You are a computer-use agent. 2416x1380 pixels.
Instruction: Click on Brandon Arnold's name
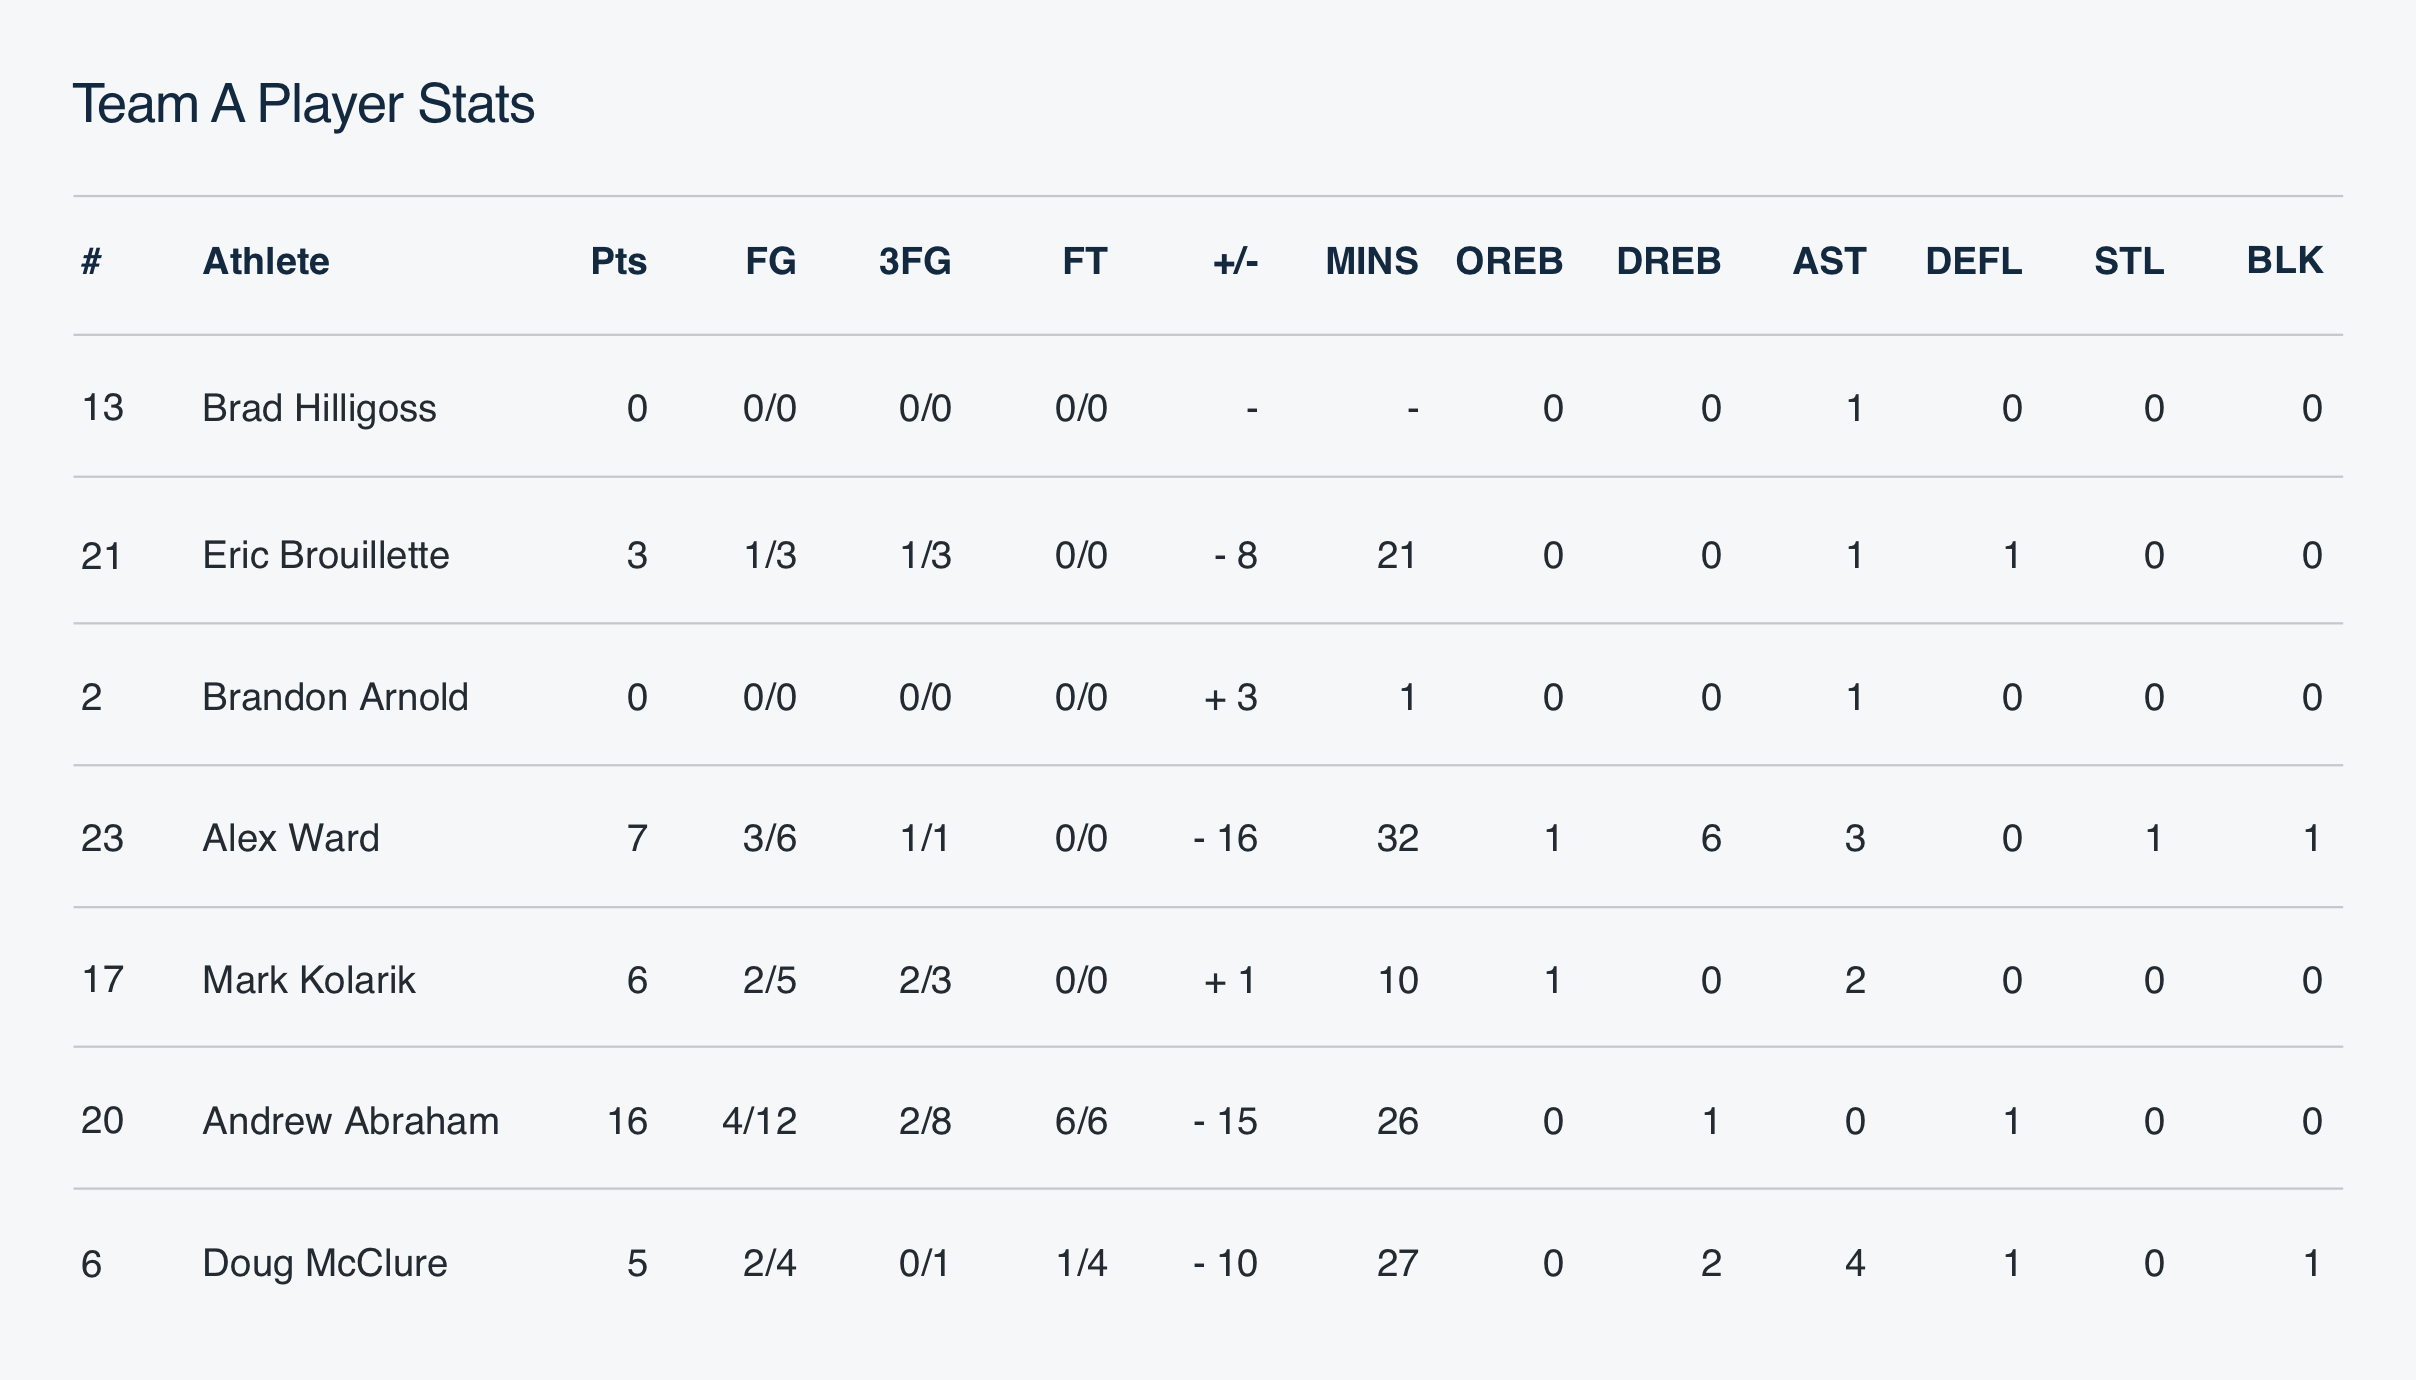335,697
